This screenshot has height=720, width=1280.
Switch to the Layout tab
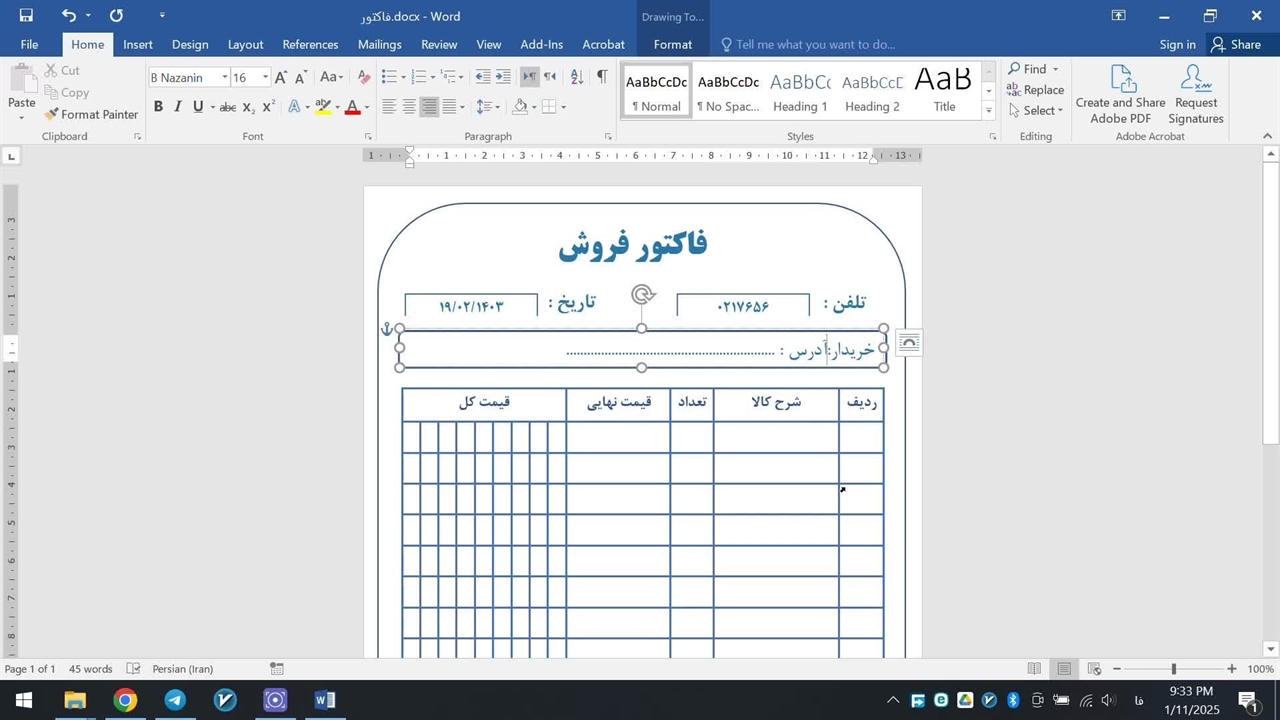coord(245,44)
